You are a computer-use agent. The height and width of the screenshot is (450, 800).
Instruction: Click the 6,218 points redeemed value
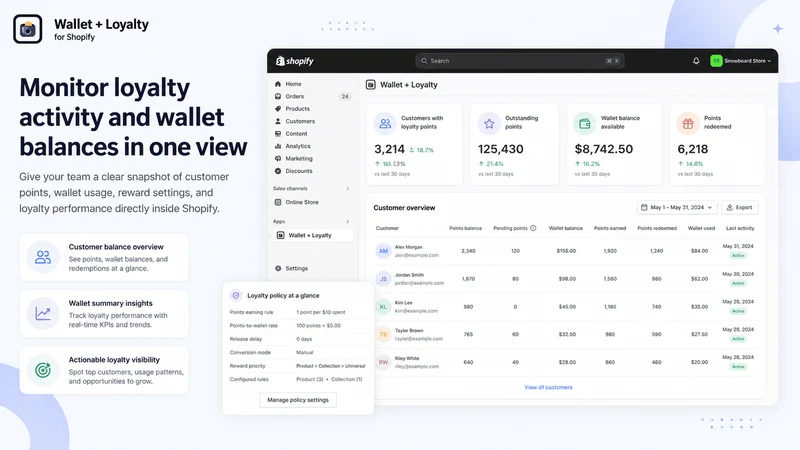[x=692, y=149]
